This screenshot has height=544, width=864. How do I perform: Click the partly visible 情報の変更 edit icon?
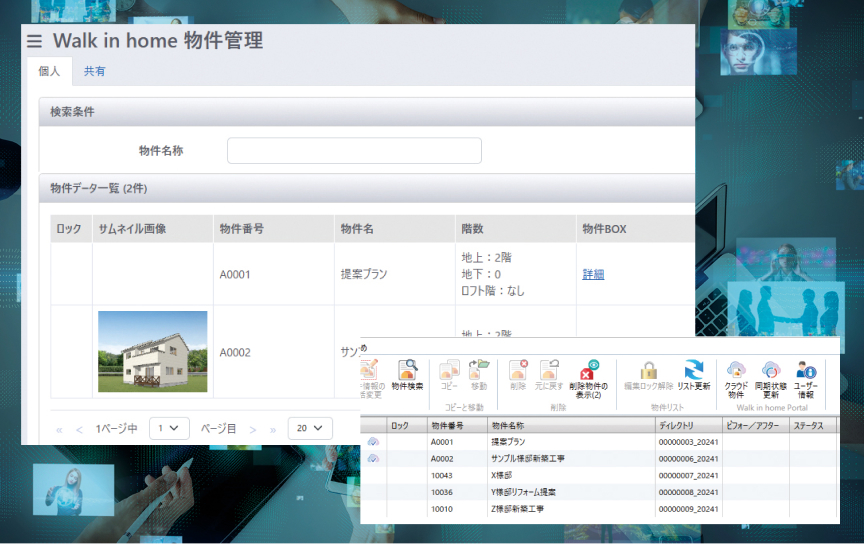click(x=371, y=379)
